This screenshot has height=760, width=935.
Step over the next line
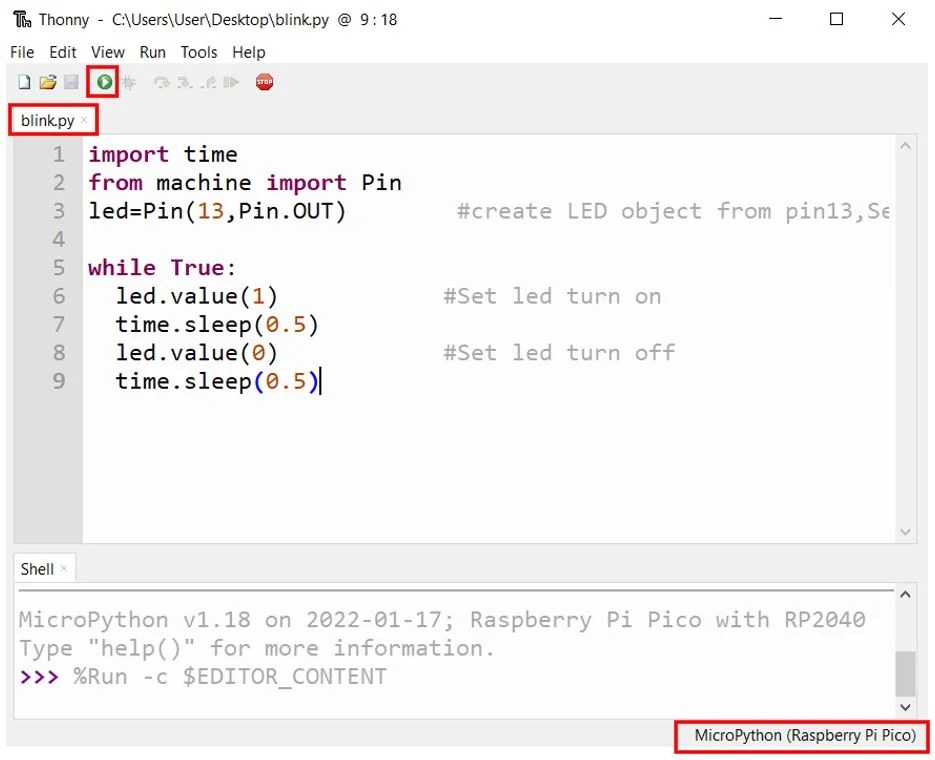pyautogui.click(x=160, y=82)
